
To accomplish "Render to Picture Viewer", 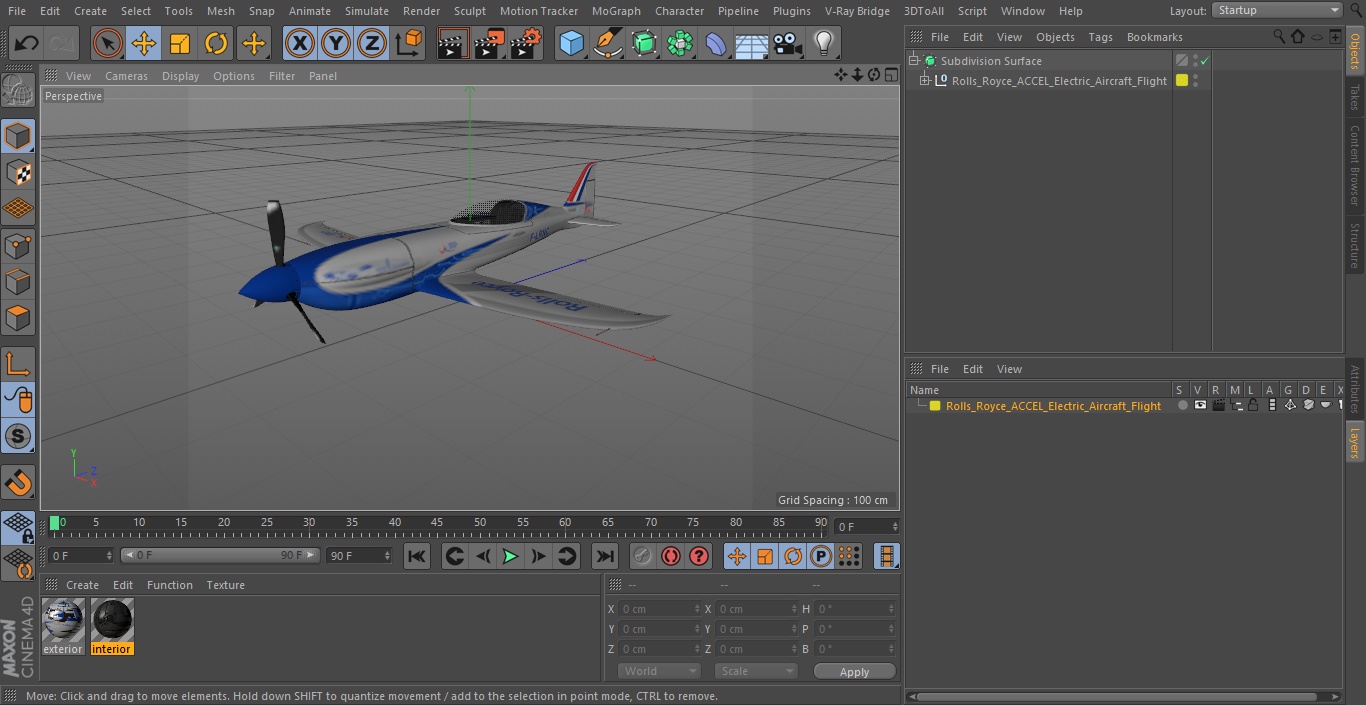I will [489, 43].
